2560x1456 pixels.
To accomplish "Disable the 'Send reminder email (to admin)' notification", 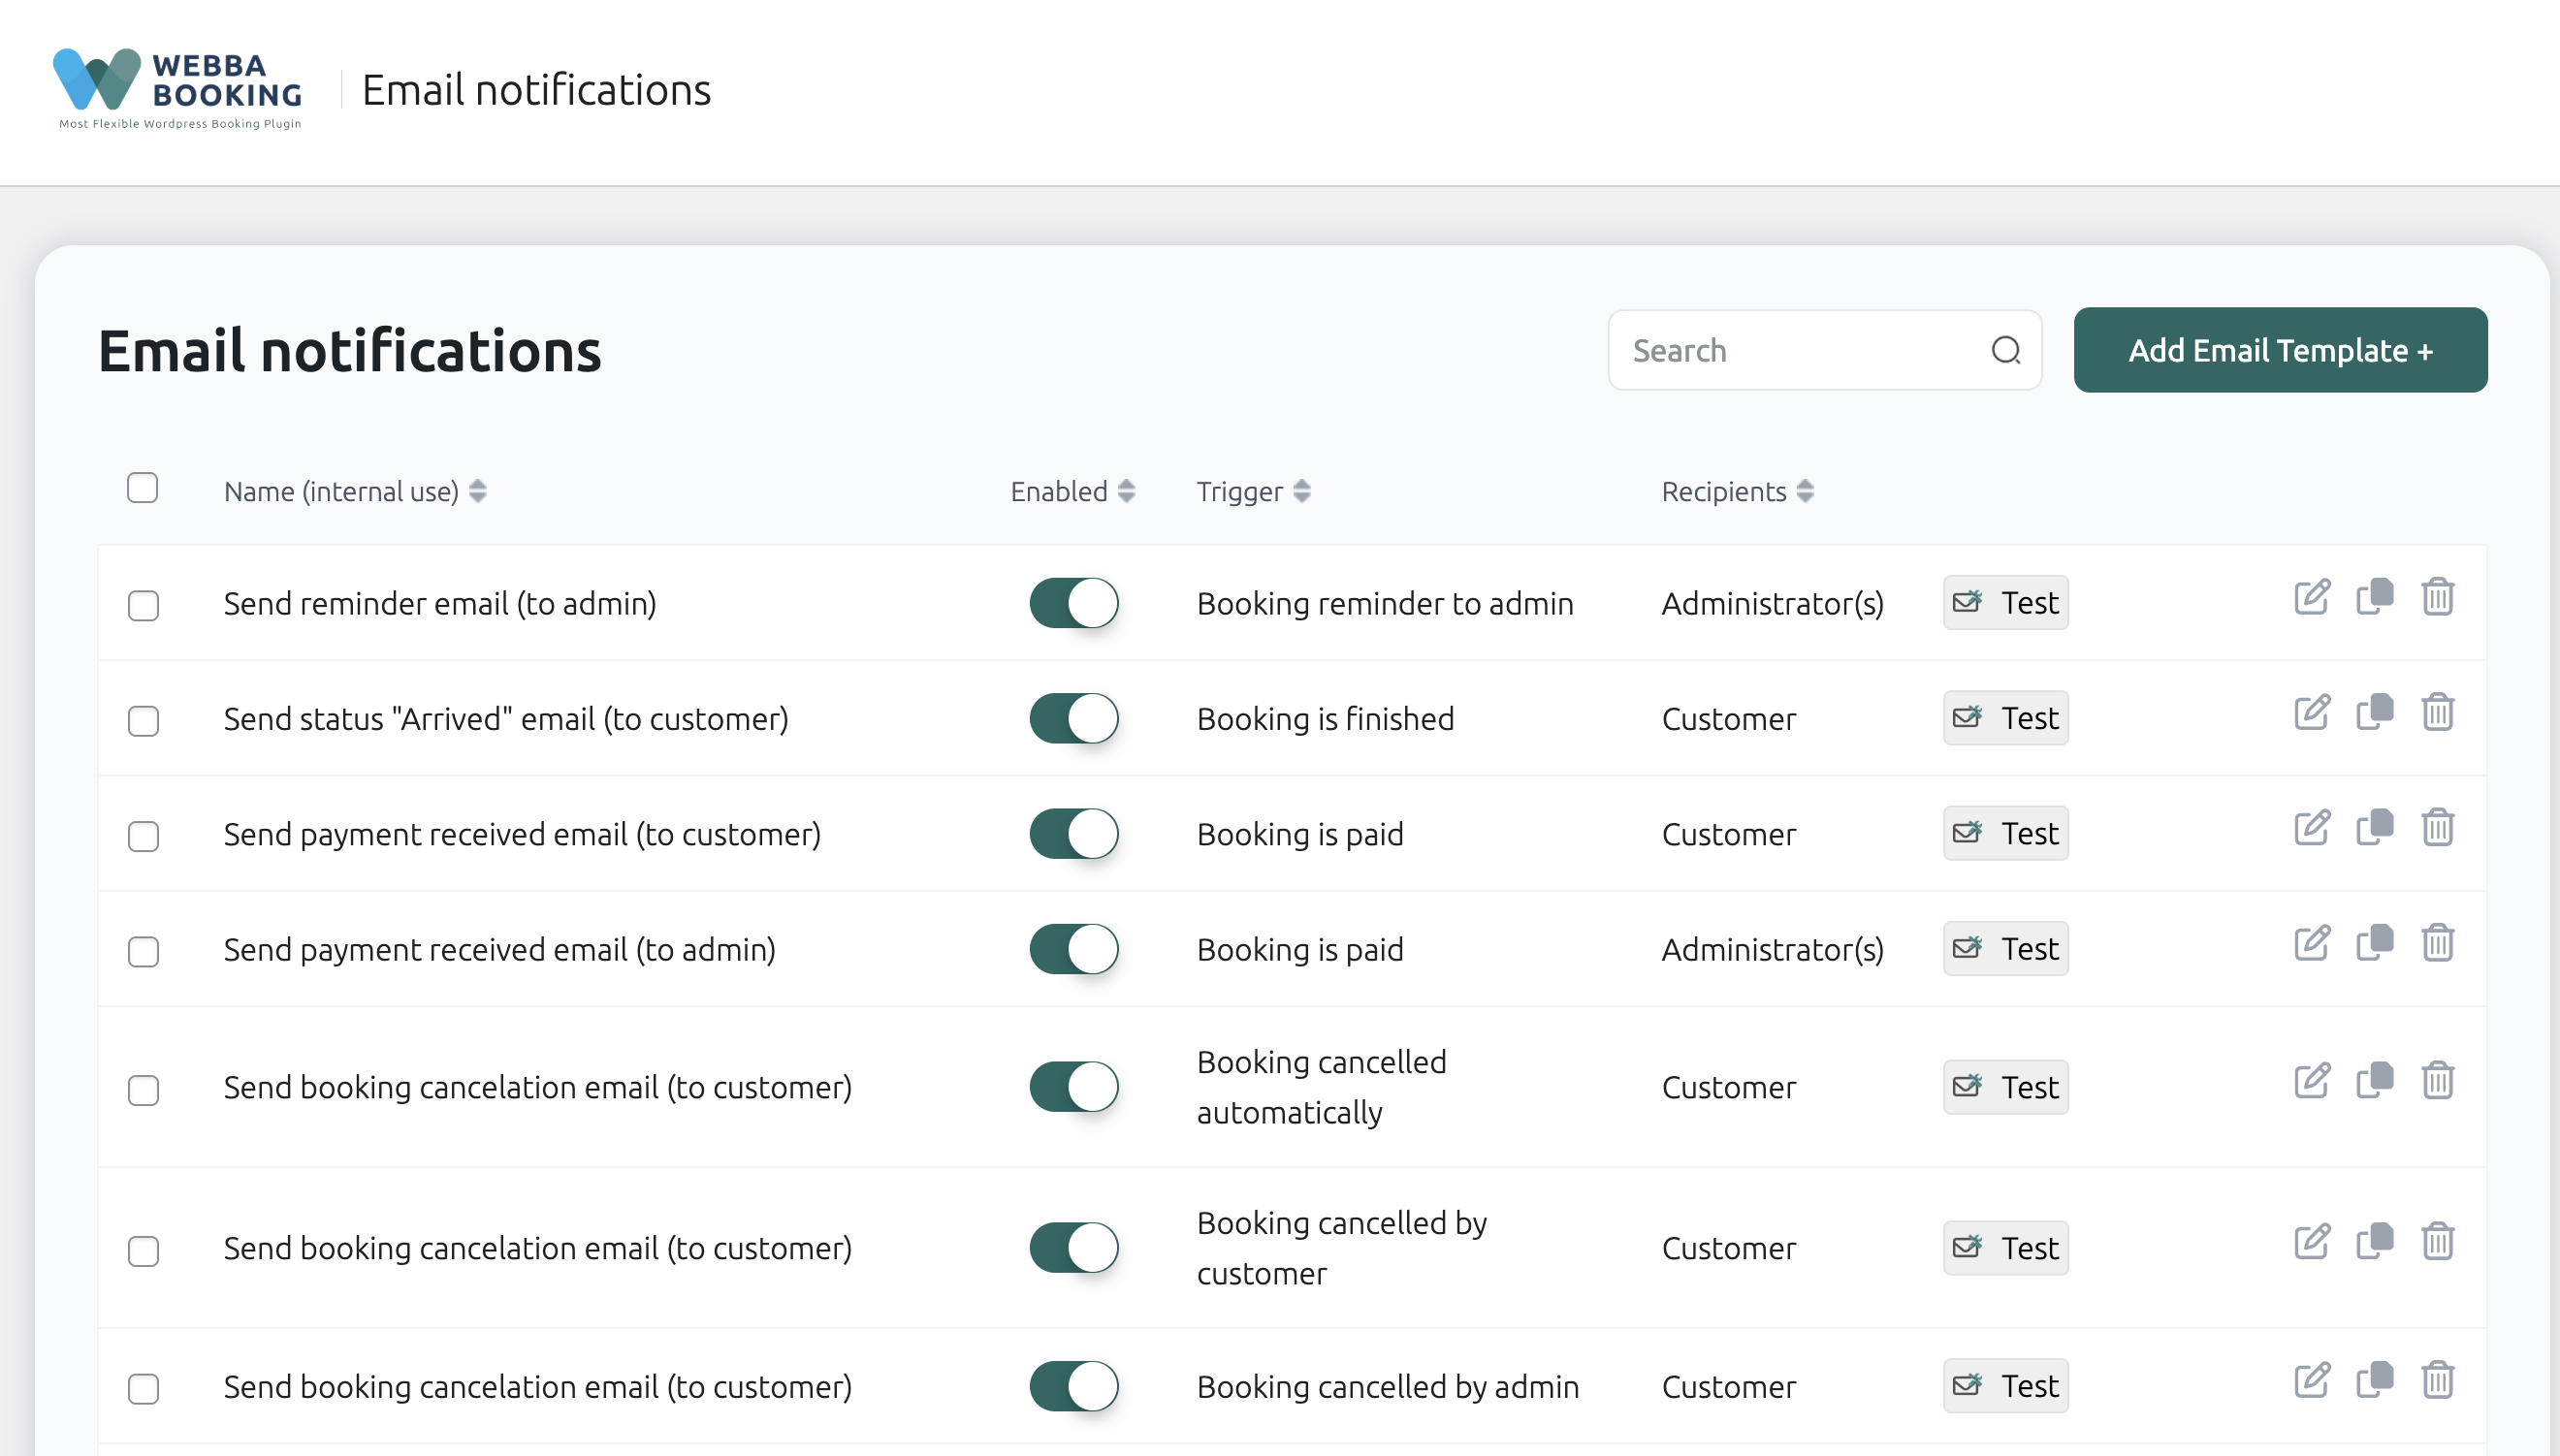I will coord(1074,603).
